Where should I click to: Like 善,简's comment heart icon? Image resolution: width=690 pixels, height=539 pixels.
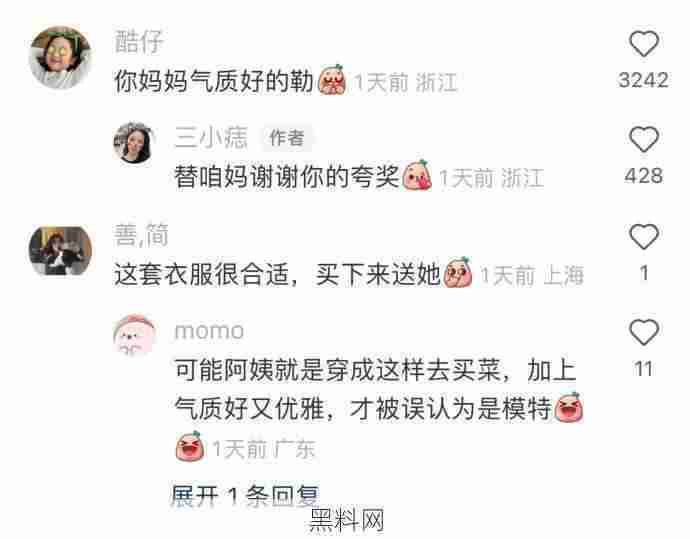pos(644,236)
